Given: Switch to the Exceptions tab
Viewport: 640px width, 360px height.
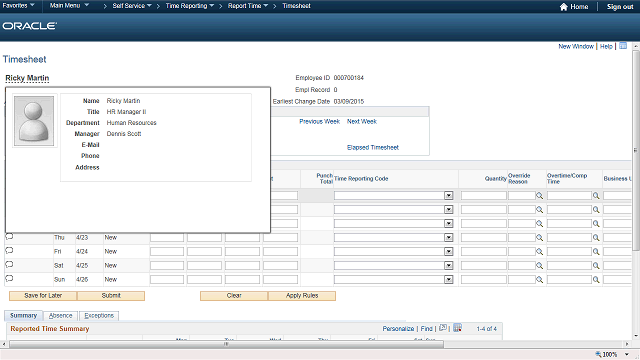Looking at the screenshot, I should pyautogui.click(x=99, y=316).
